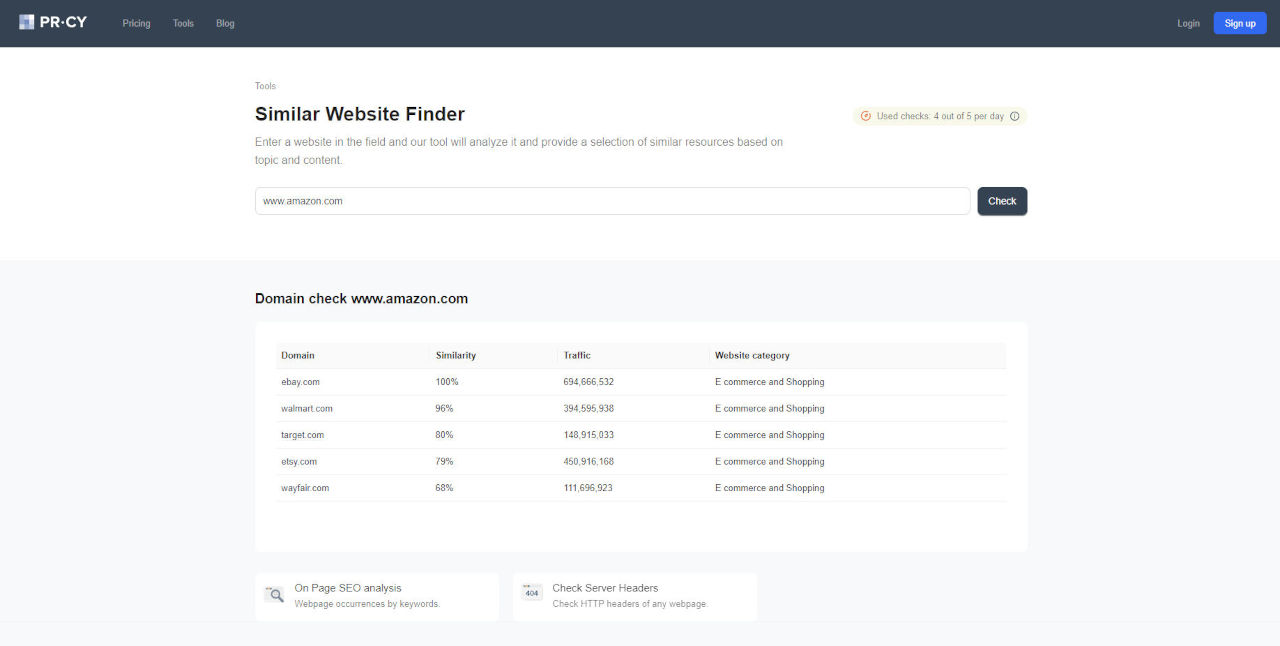Viewport: 1280px width, 646px height.
Task: Click the category cell in ebay.com row
Action: pyautogui.click(x=769, y=382)
